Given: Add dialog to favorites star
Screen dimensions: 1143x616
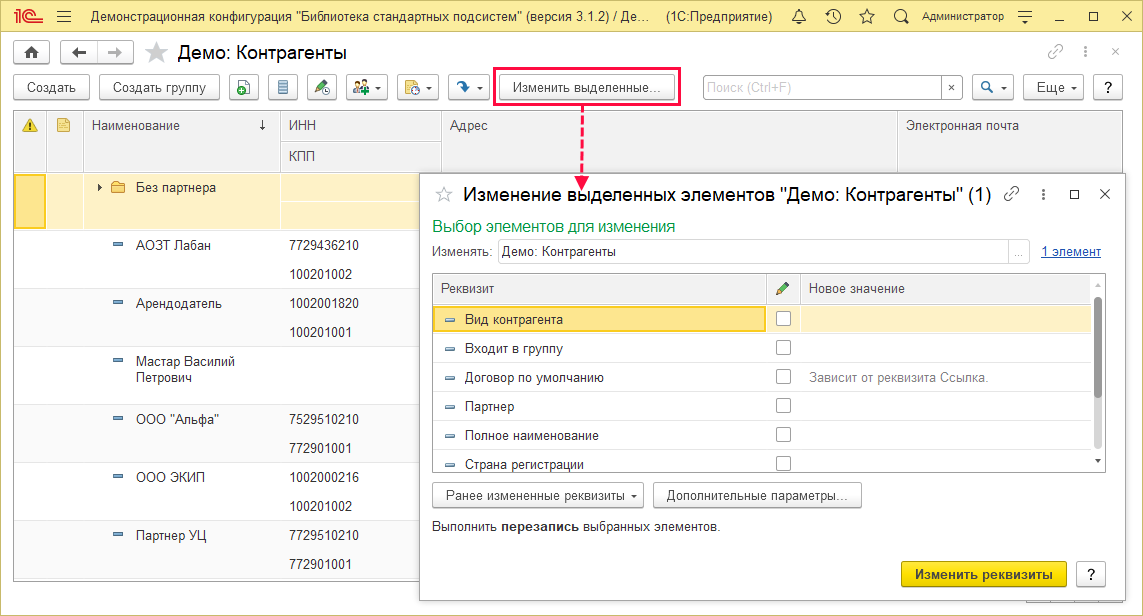Looking at the screenshot, I should [444, 195].
